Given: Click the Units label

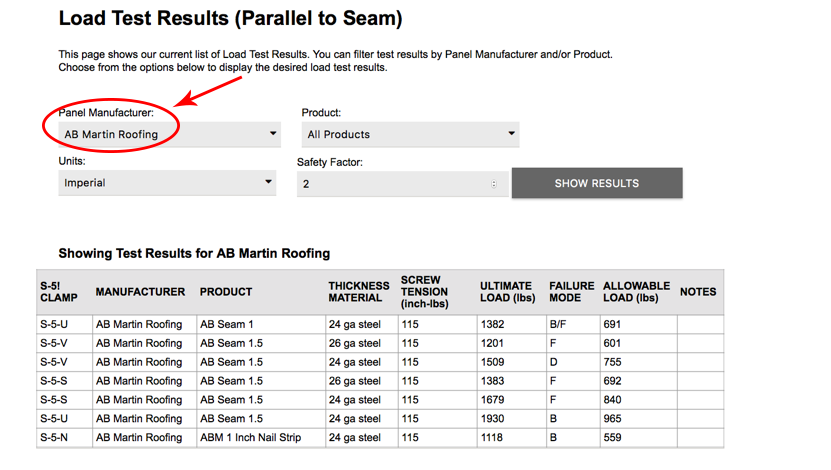Looking at the screenshot, I should (72, 161).
